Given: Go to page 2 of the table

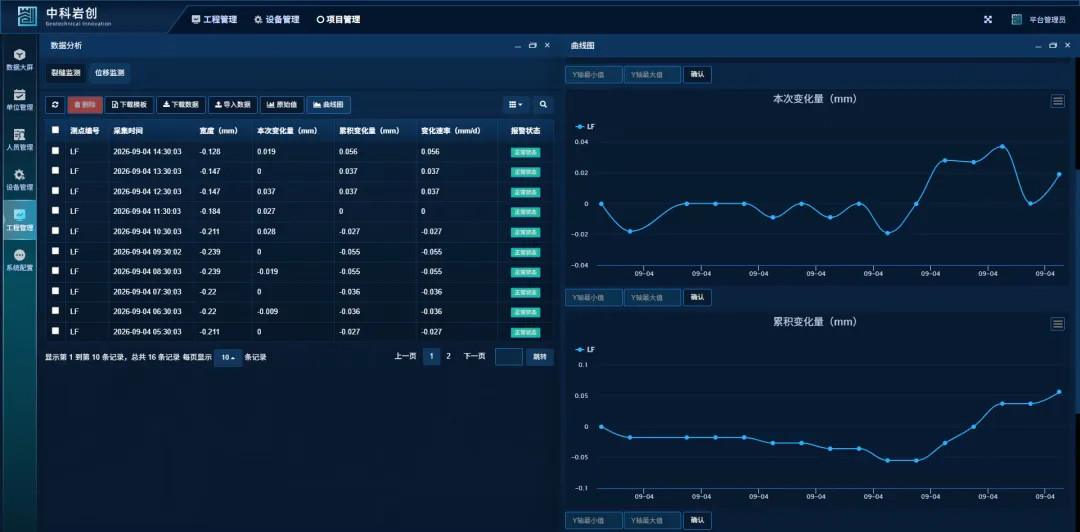Looking at the screenshot, I should [x=448, y=356].
